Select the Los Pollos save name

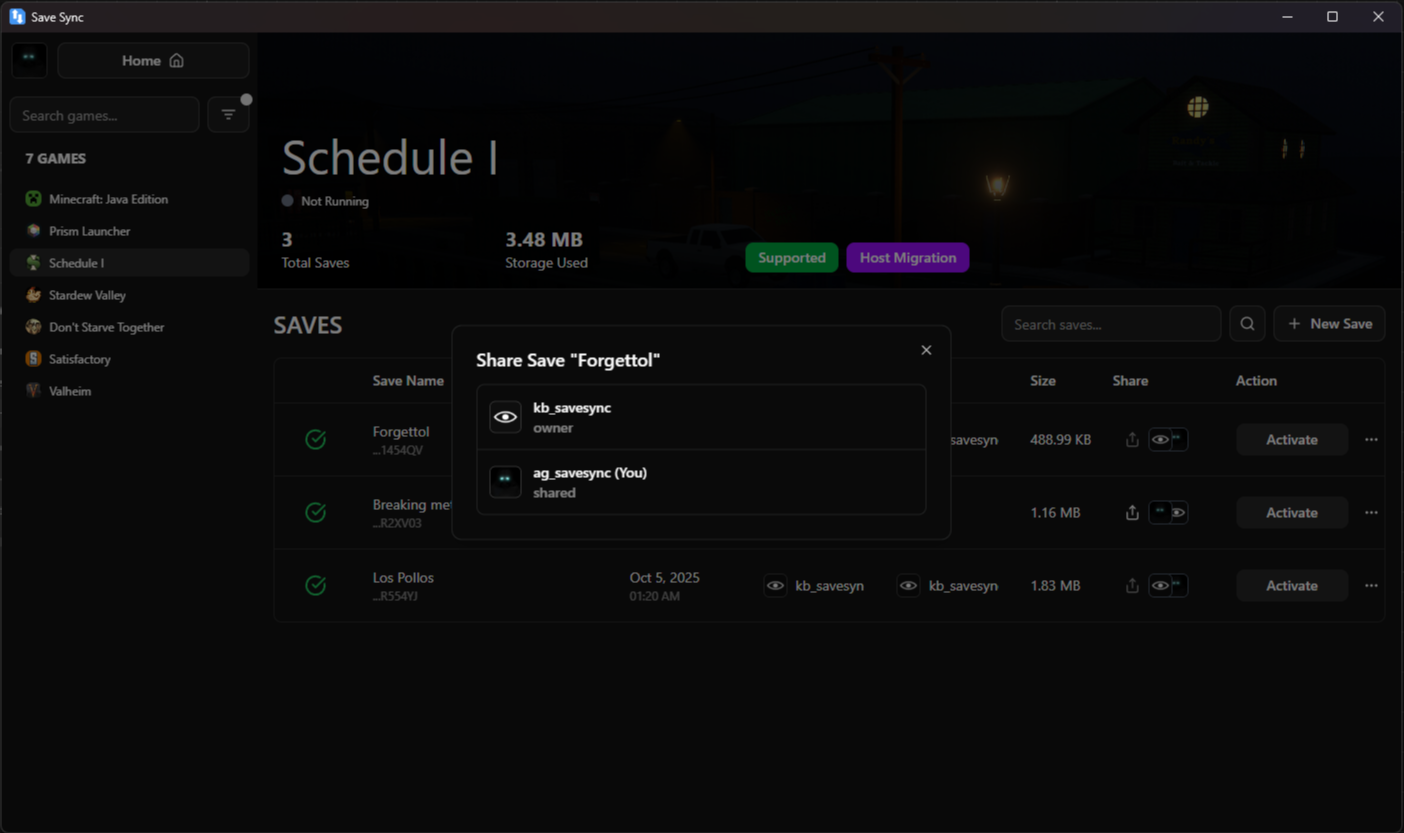pyautogui.click(x=403, y=578)
